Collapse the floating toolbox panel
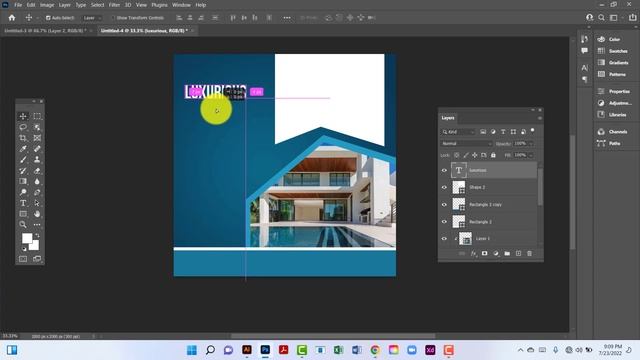This screenshot has width=640, height=360. coord(34,101)
